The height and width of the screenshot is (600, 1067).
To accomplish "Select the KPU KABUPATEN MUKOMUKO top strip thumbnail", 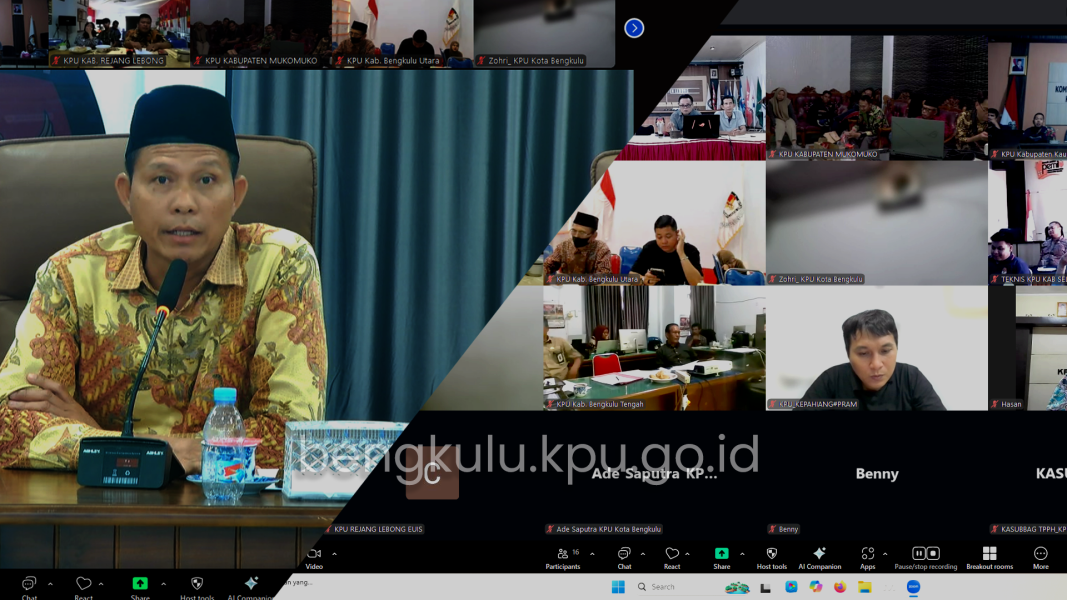I will [260, 33].
